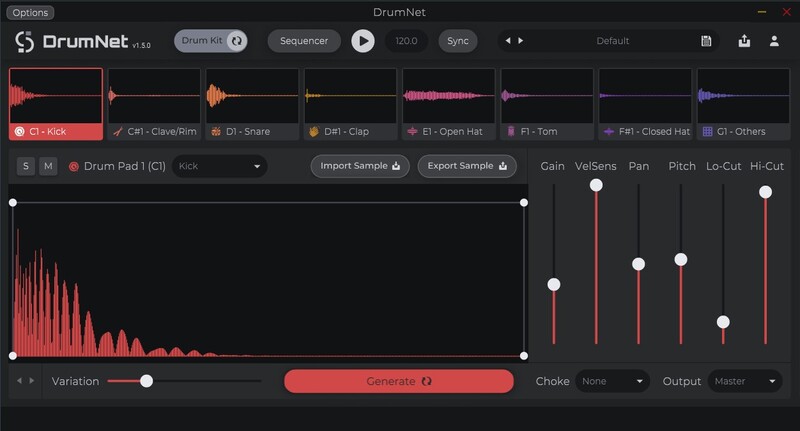Toggle the Sync button

457,41
